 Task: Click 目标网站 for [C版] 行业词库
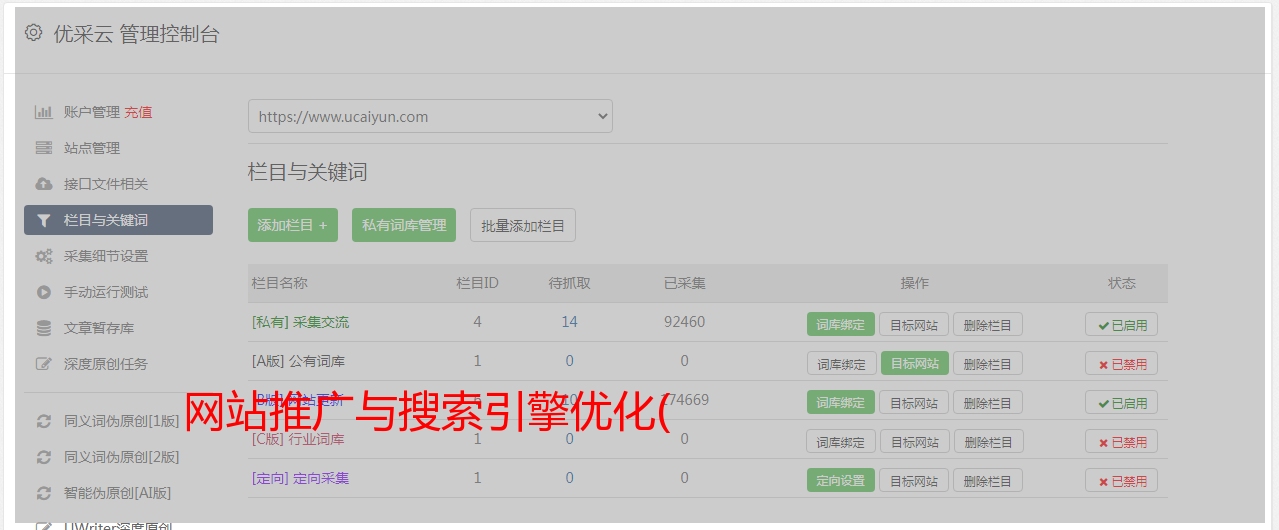[x=914, y=441]
